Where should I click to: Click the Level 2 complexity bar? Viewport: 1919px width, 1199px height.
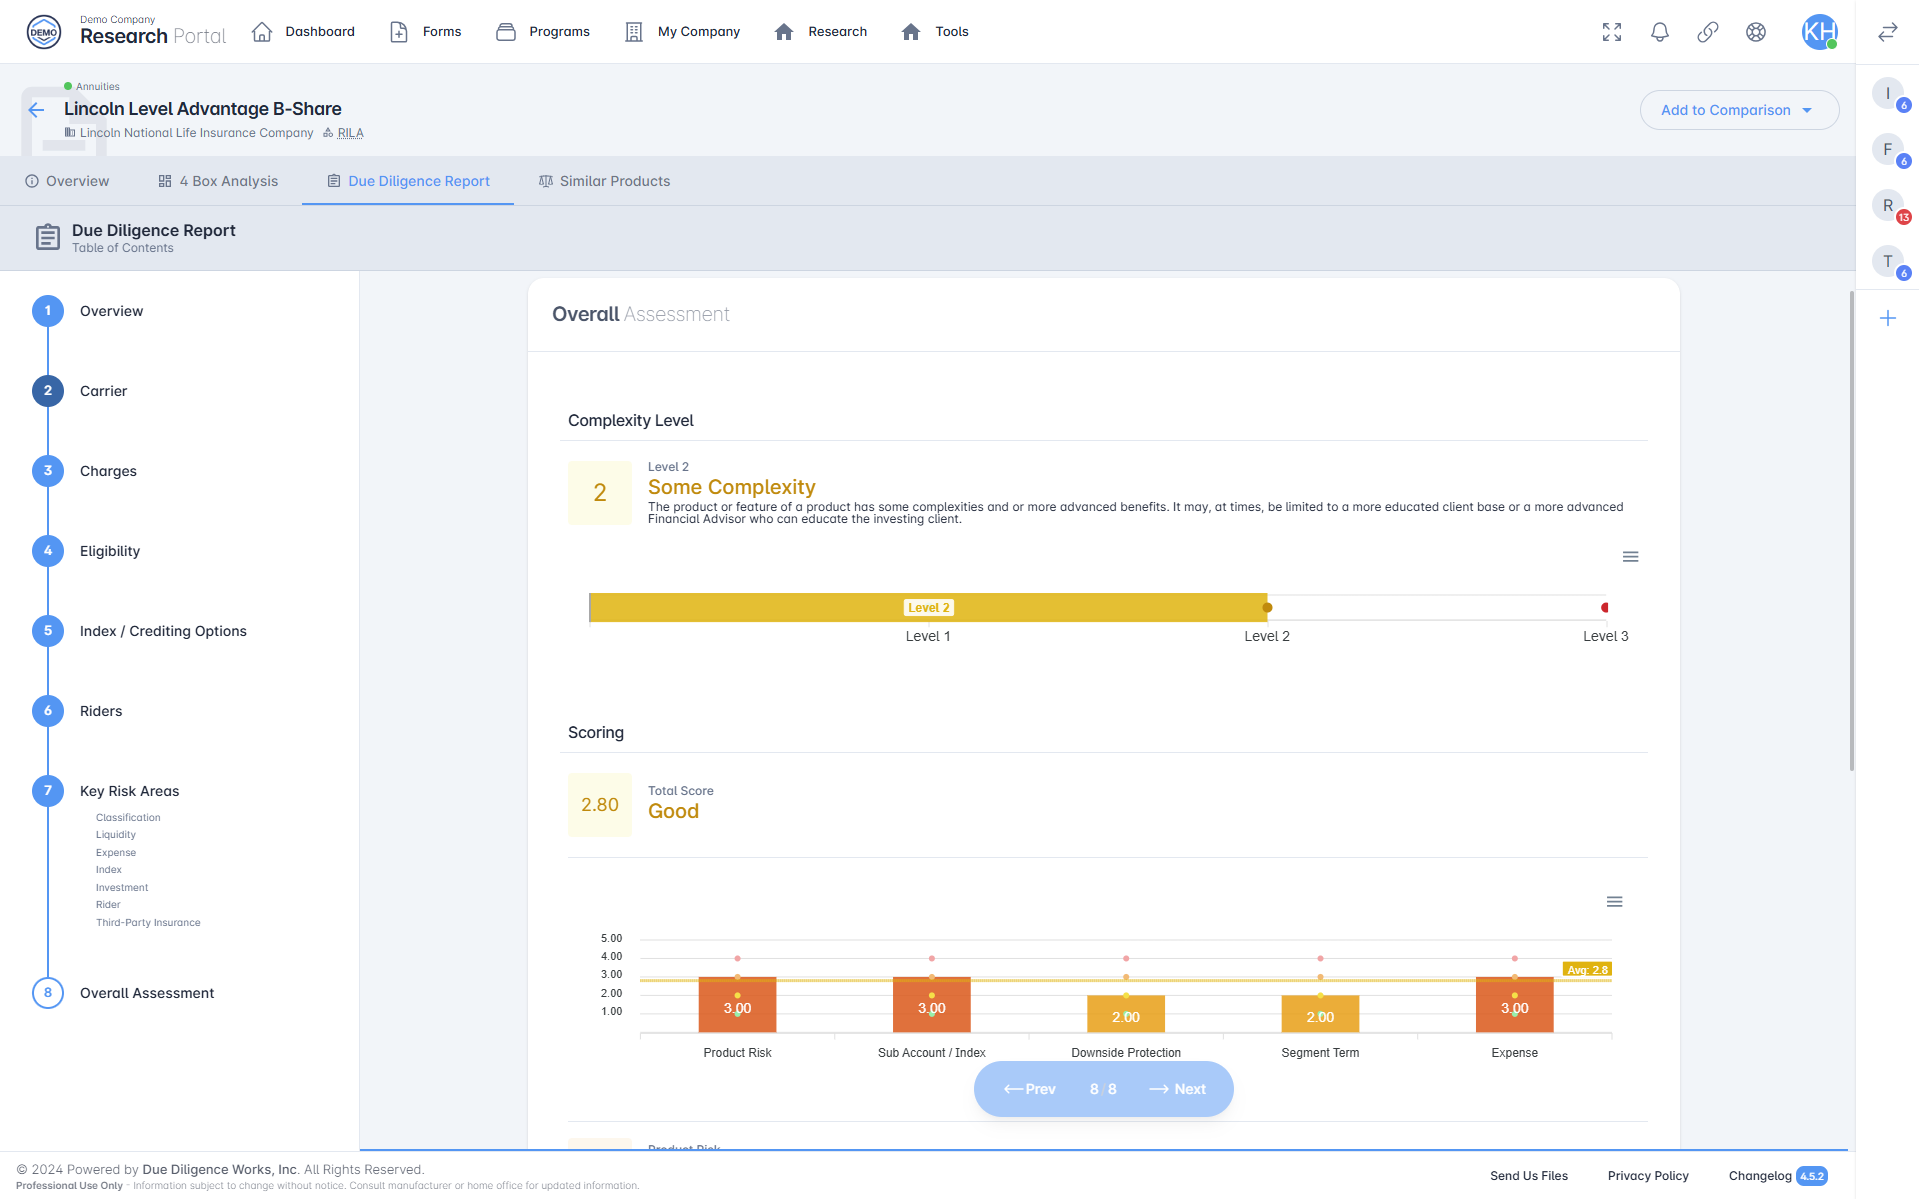pos(928,608)
